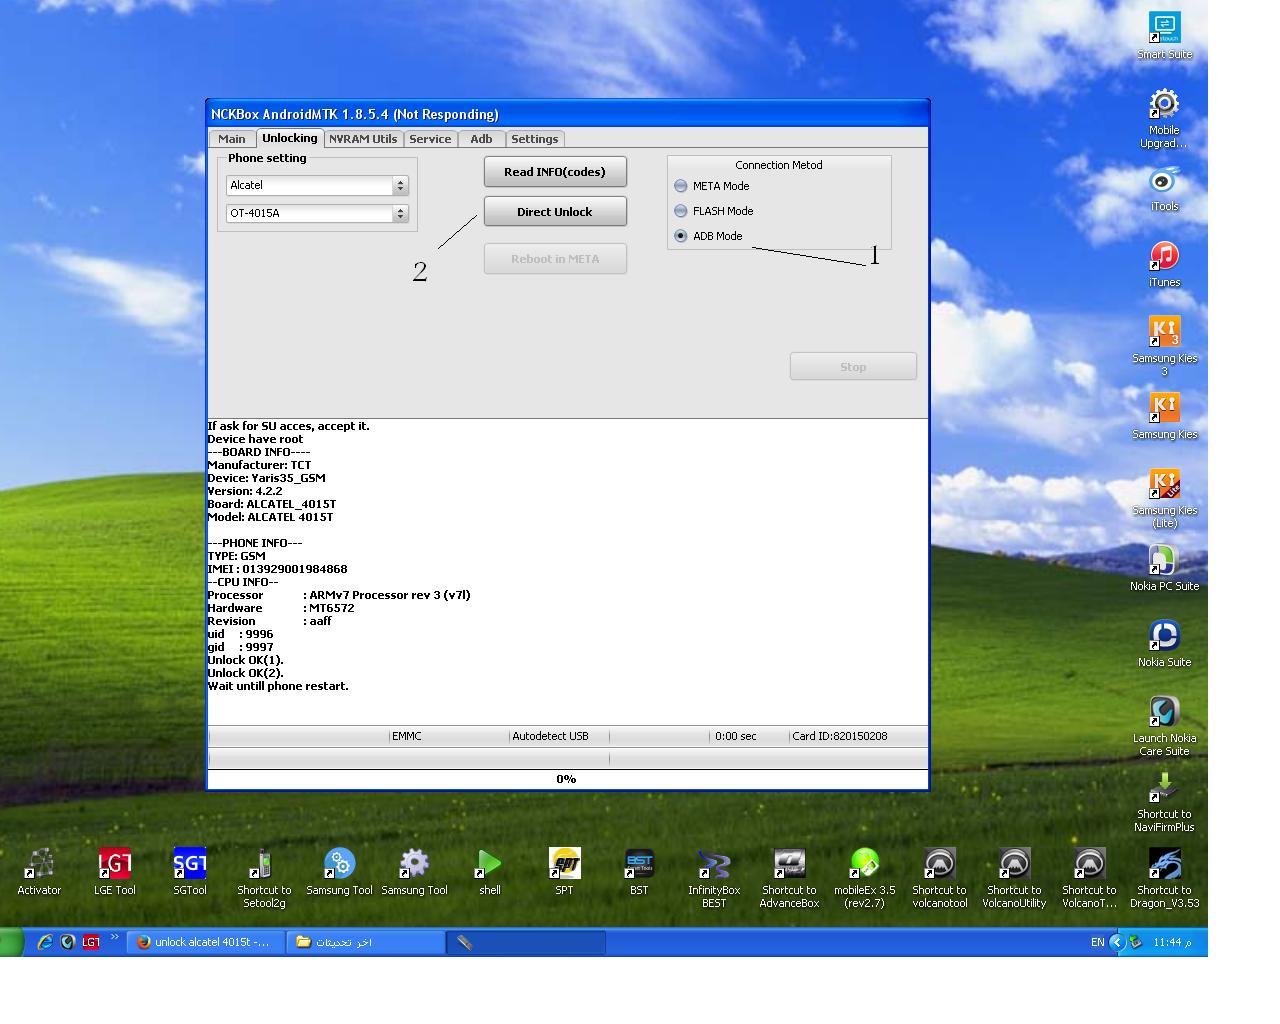Launch the Shortcut to Dragon_V3.53 icon

(1164, 878)
